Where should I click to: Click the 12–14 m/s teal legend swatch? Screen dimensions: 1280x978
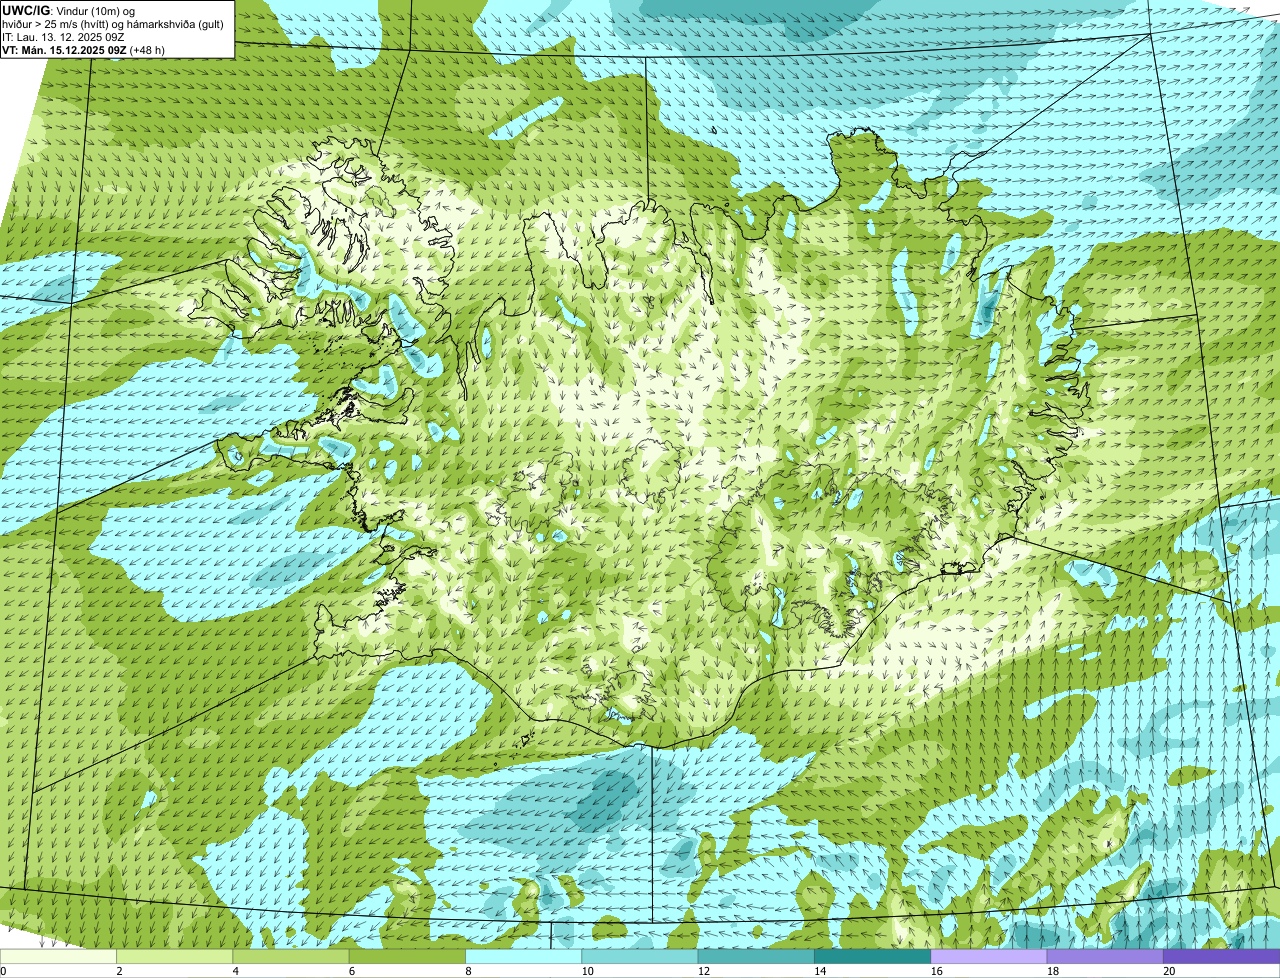click(756, 956)
